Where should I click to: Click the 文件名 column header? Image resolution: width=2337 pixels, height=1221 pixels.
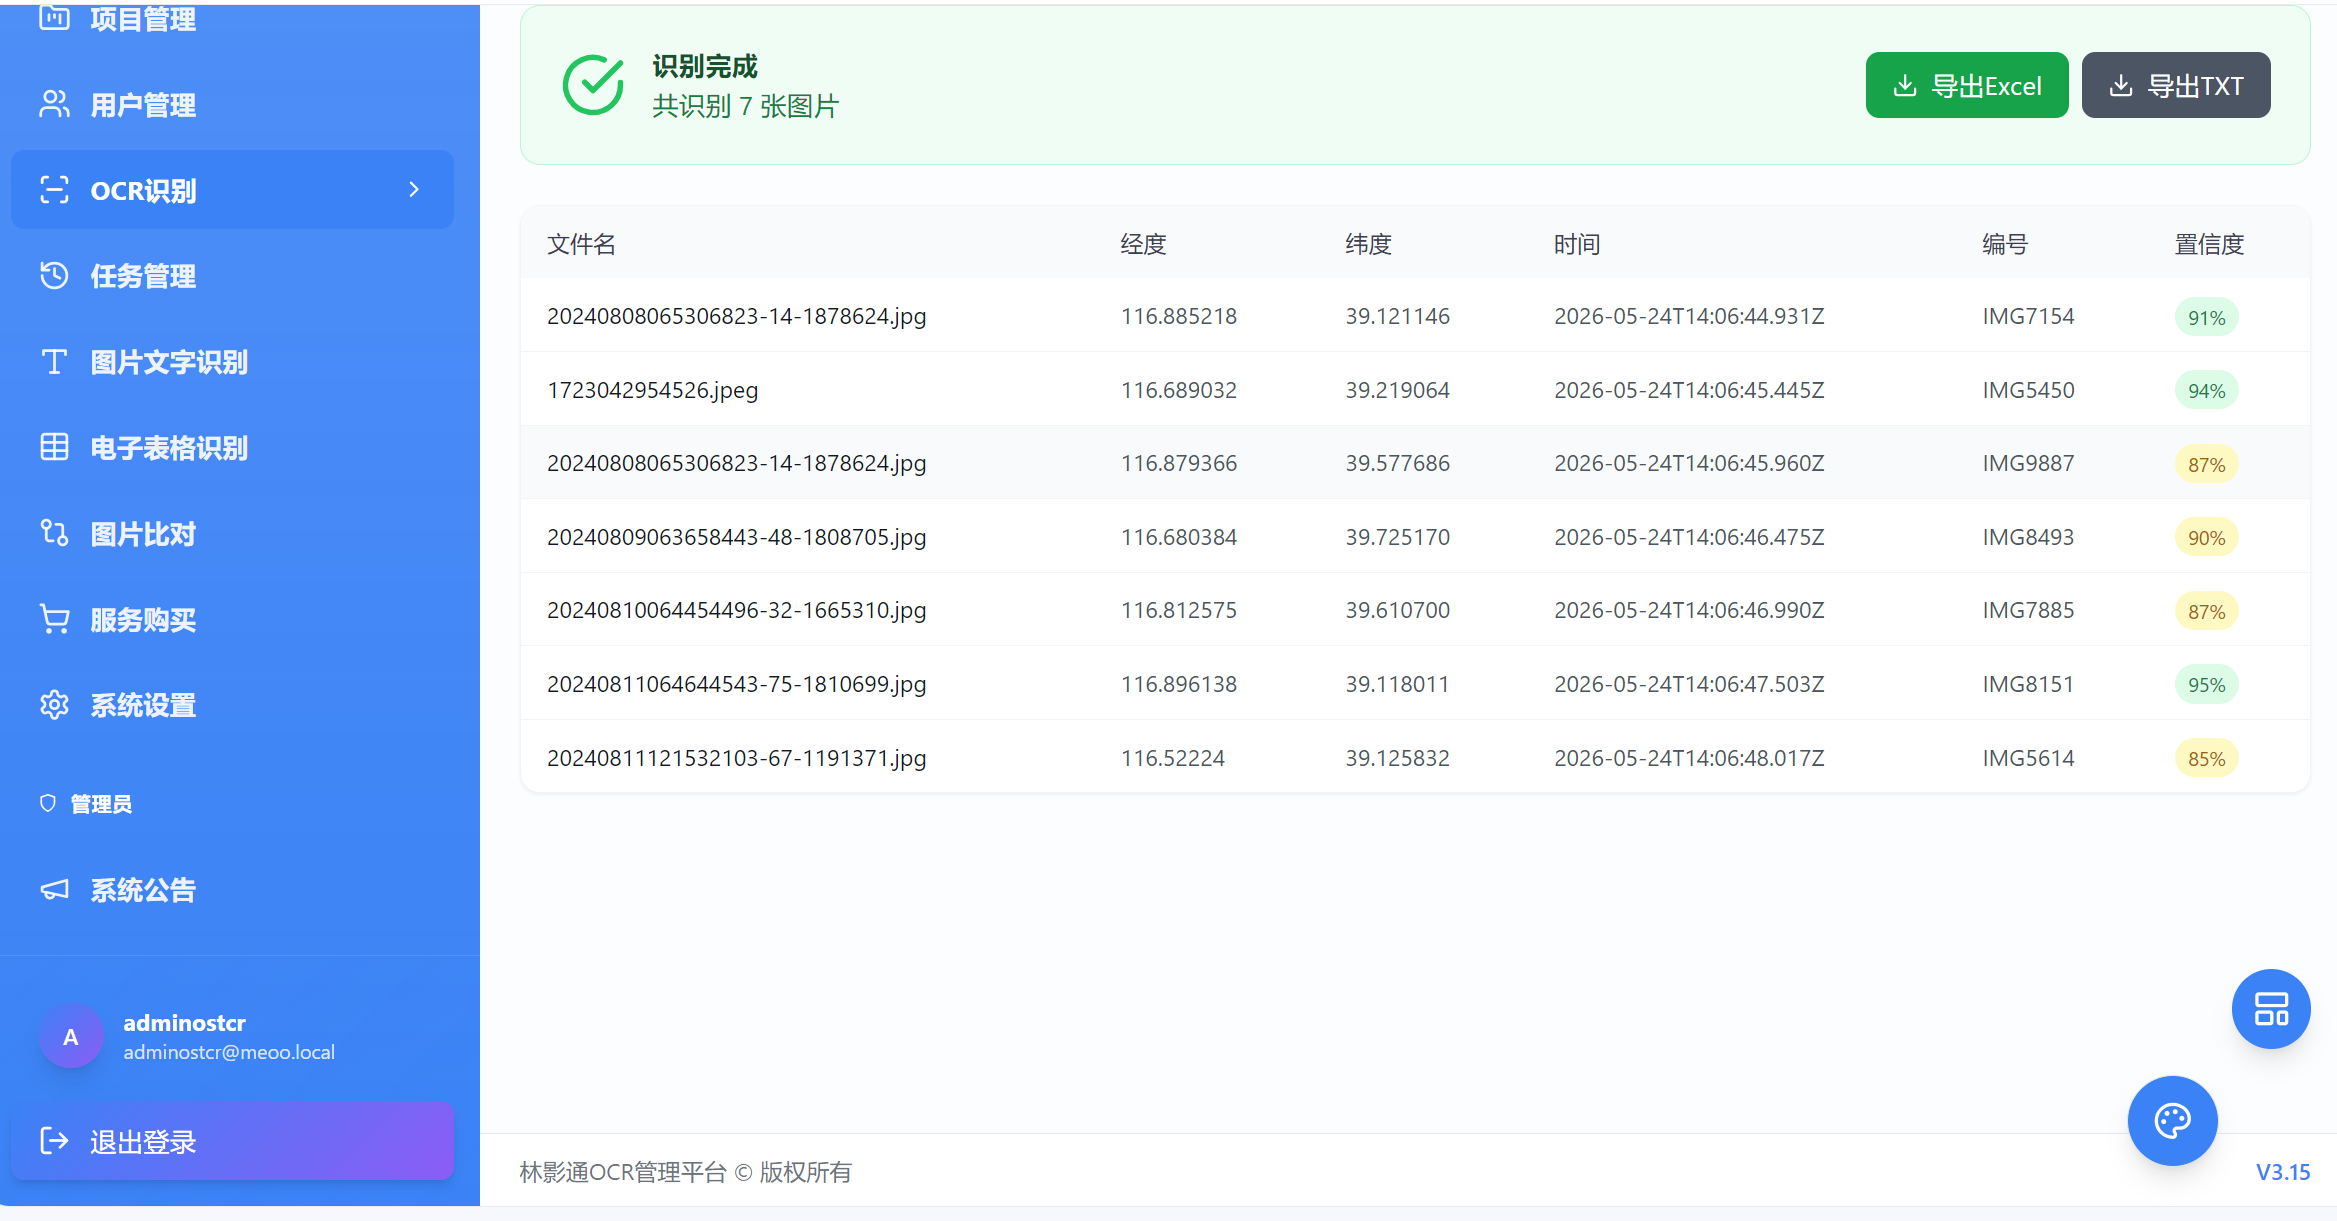click(x=581, y=244)
